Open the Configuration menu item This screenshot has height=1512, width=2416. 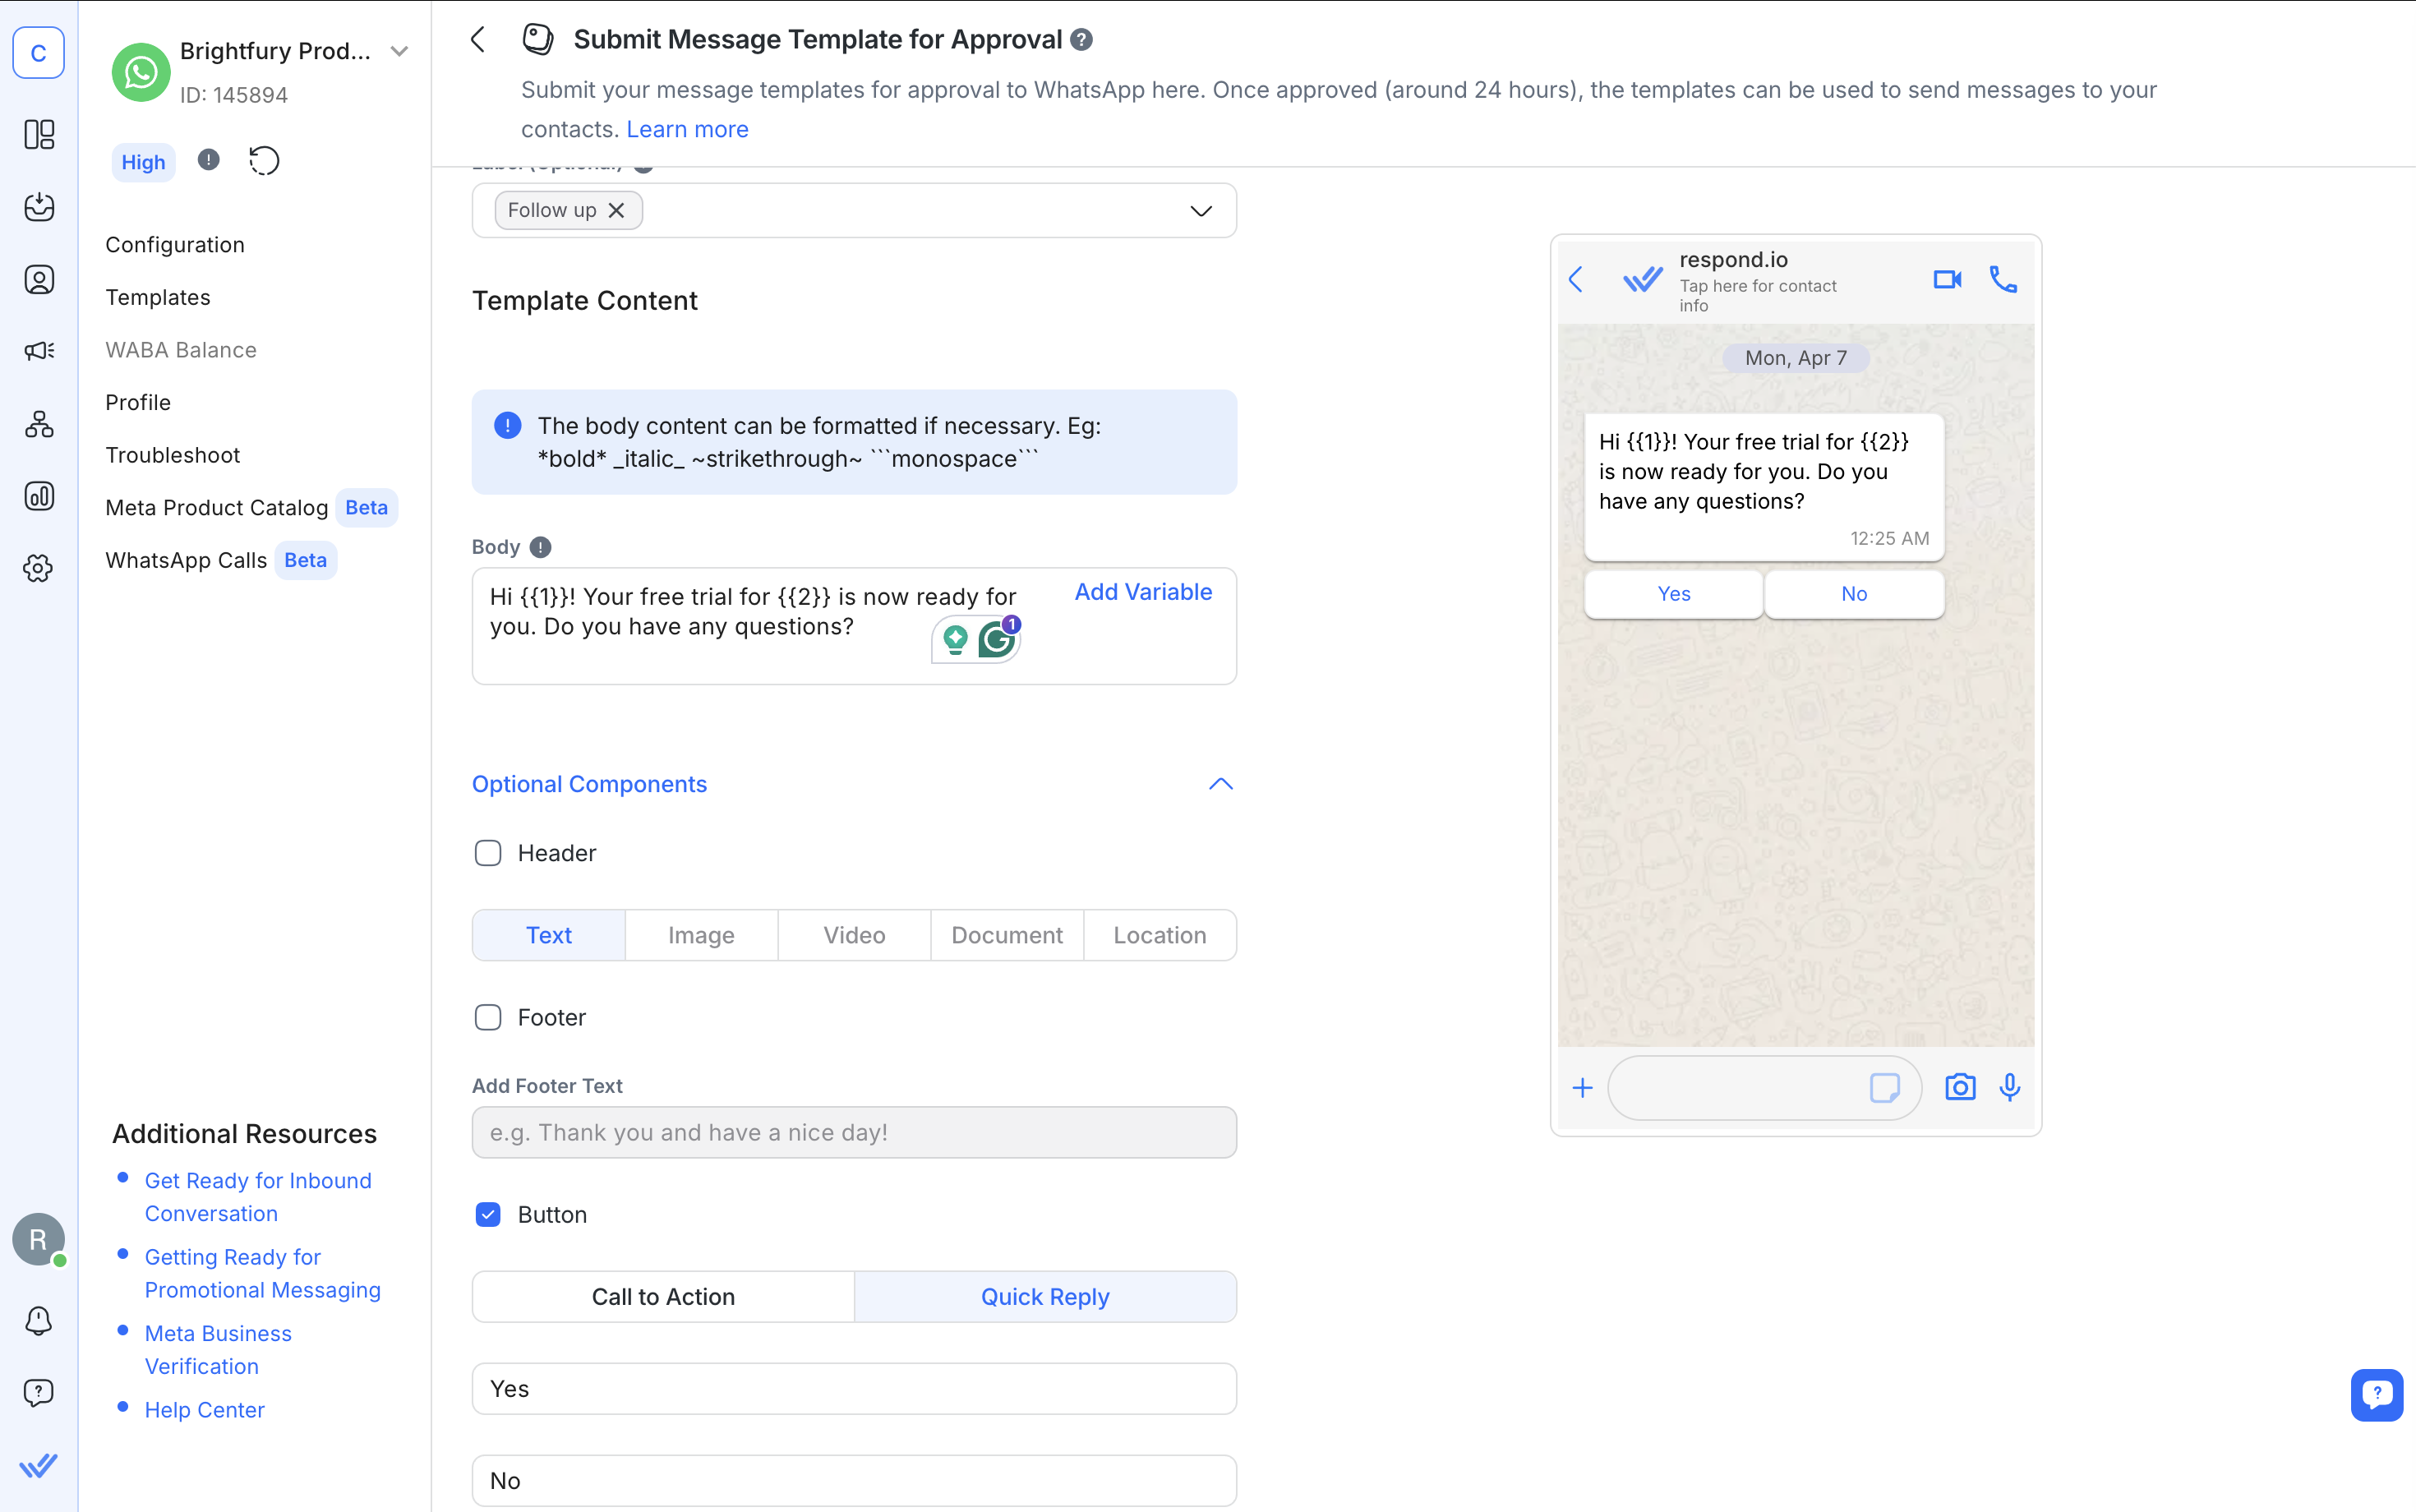click(x=175, y=245)
